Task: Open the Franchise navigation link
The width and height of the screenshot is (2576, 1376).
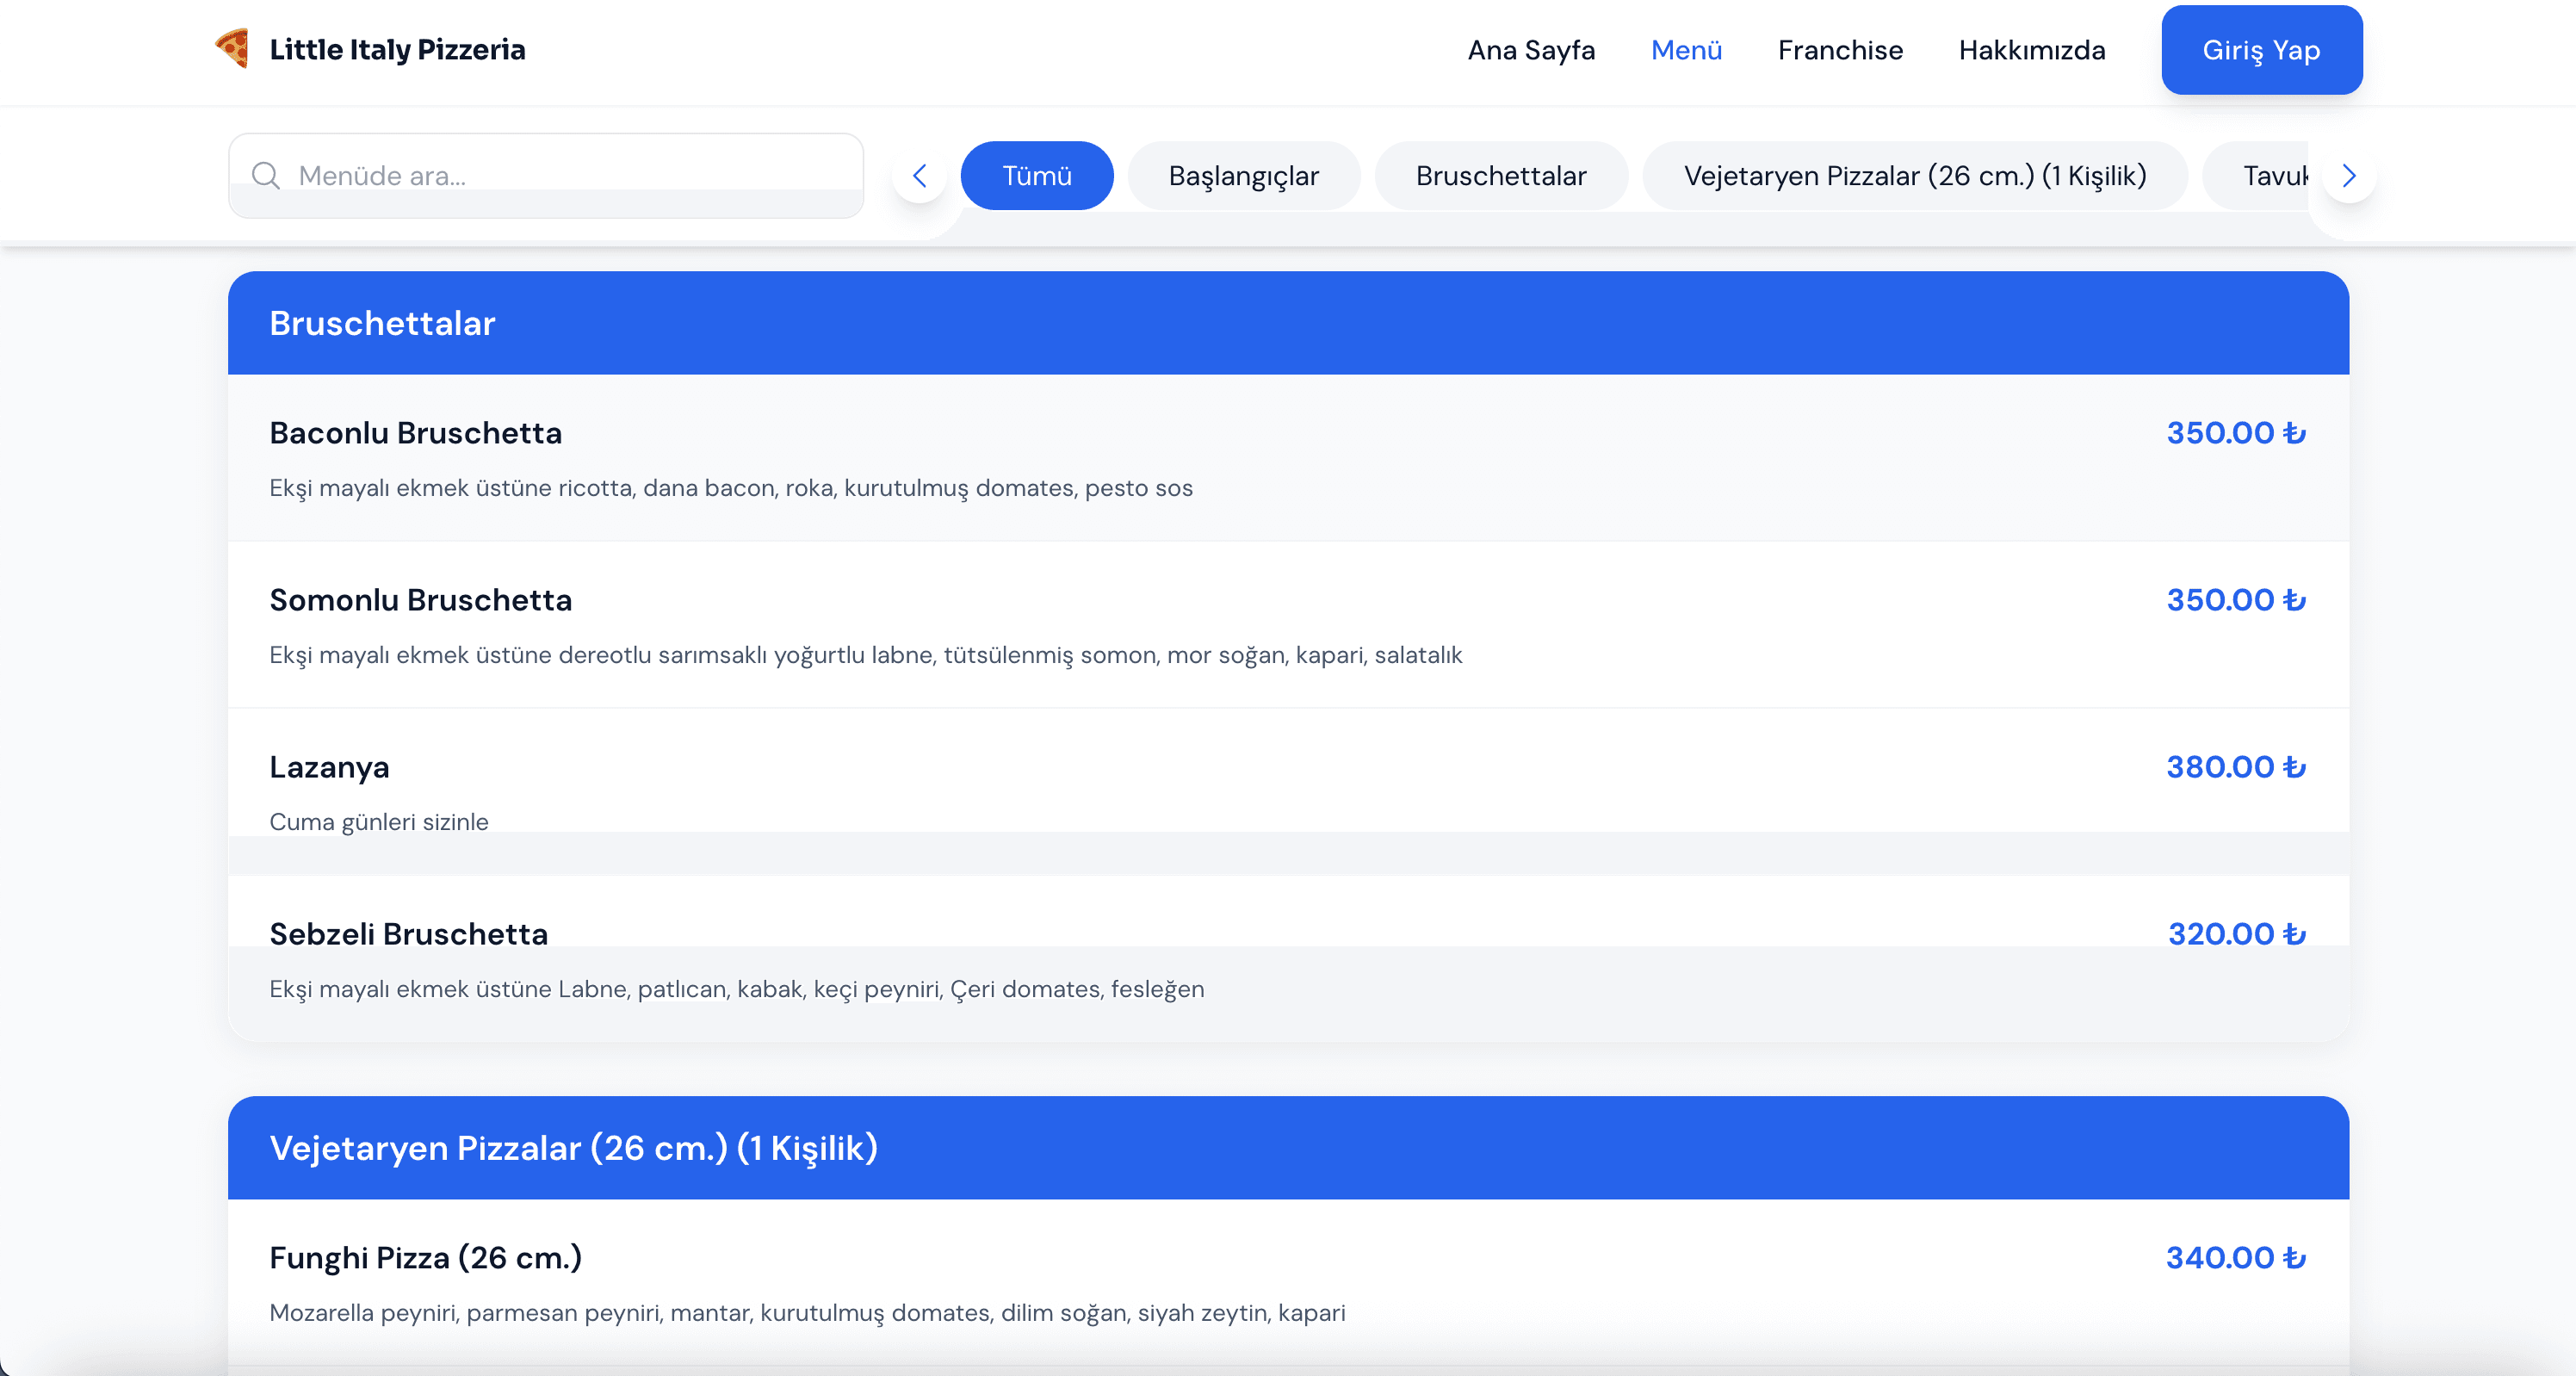Action: (x=1840, y=50)
